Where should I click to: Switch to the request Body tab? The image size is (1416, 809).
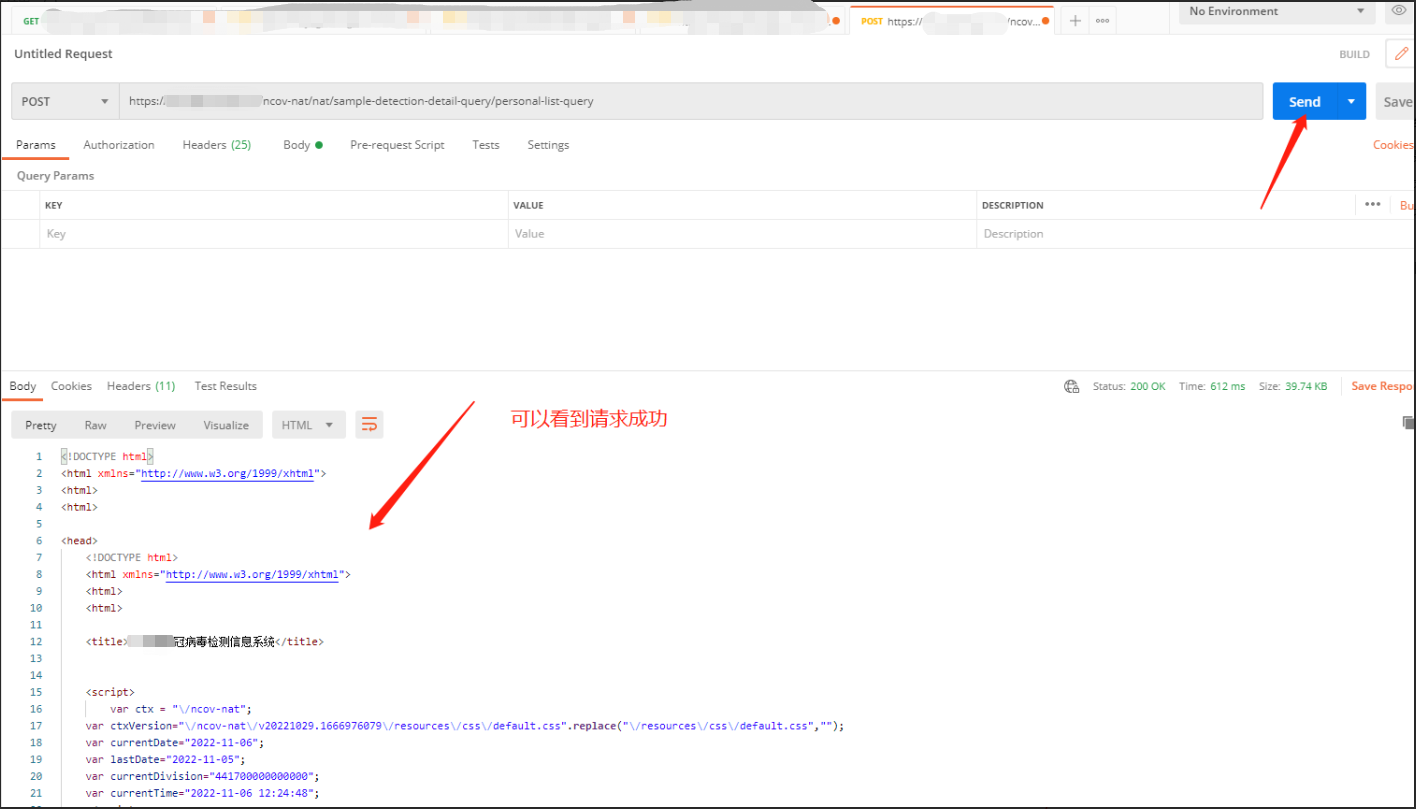coord(303,145)
